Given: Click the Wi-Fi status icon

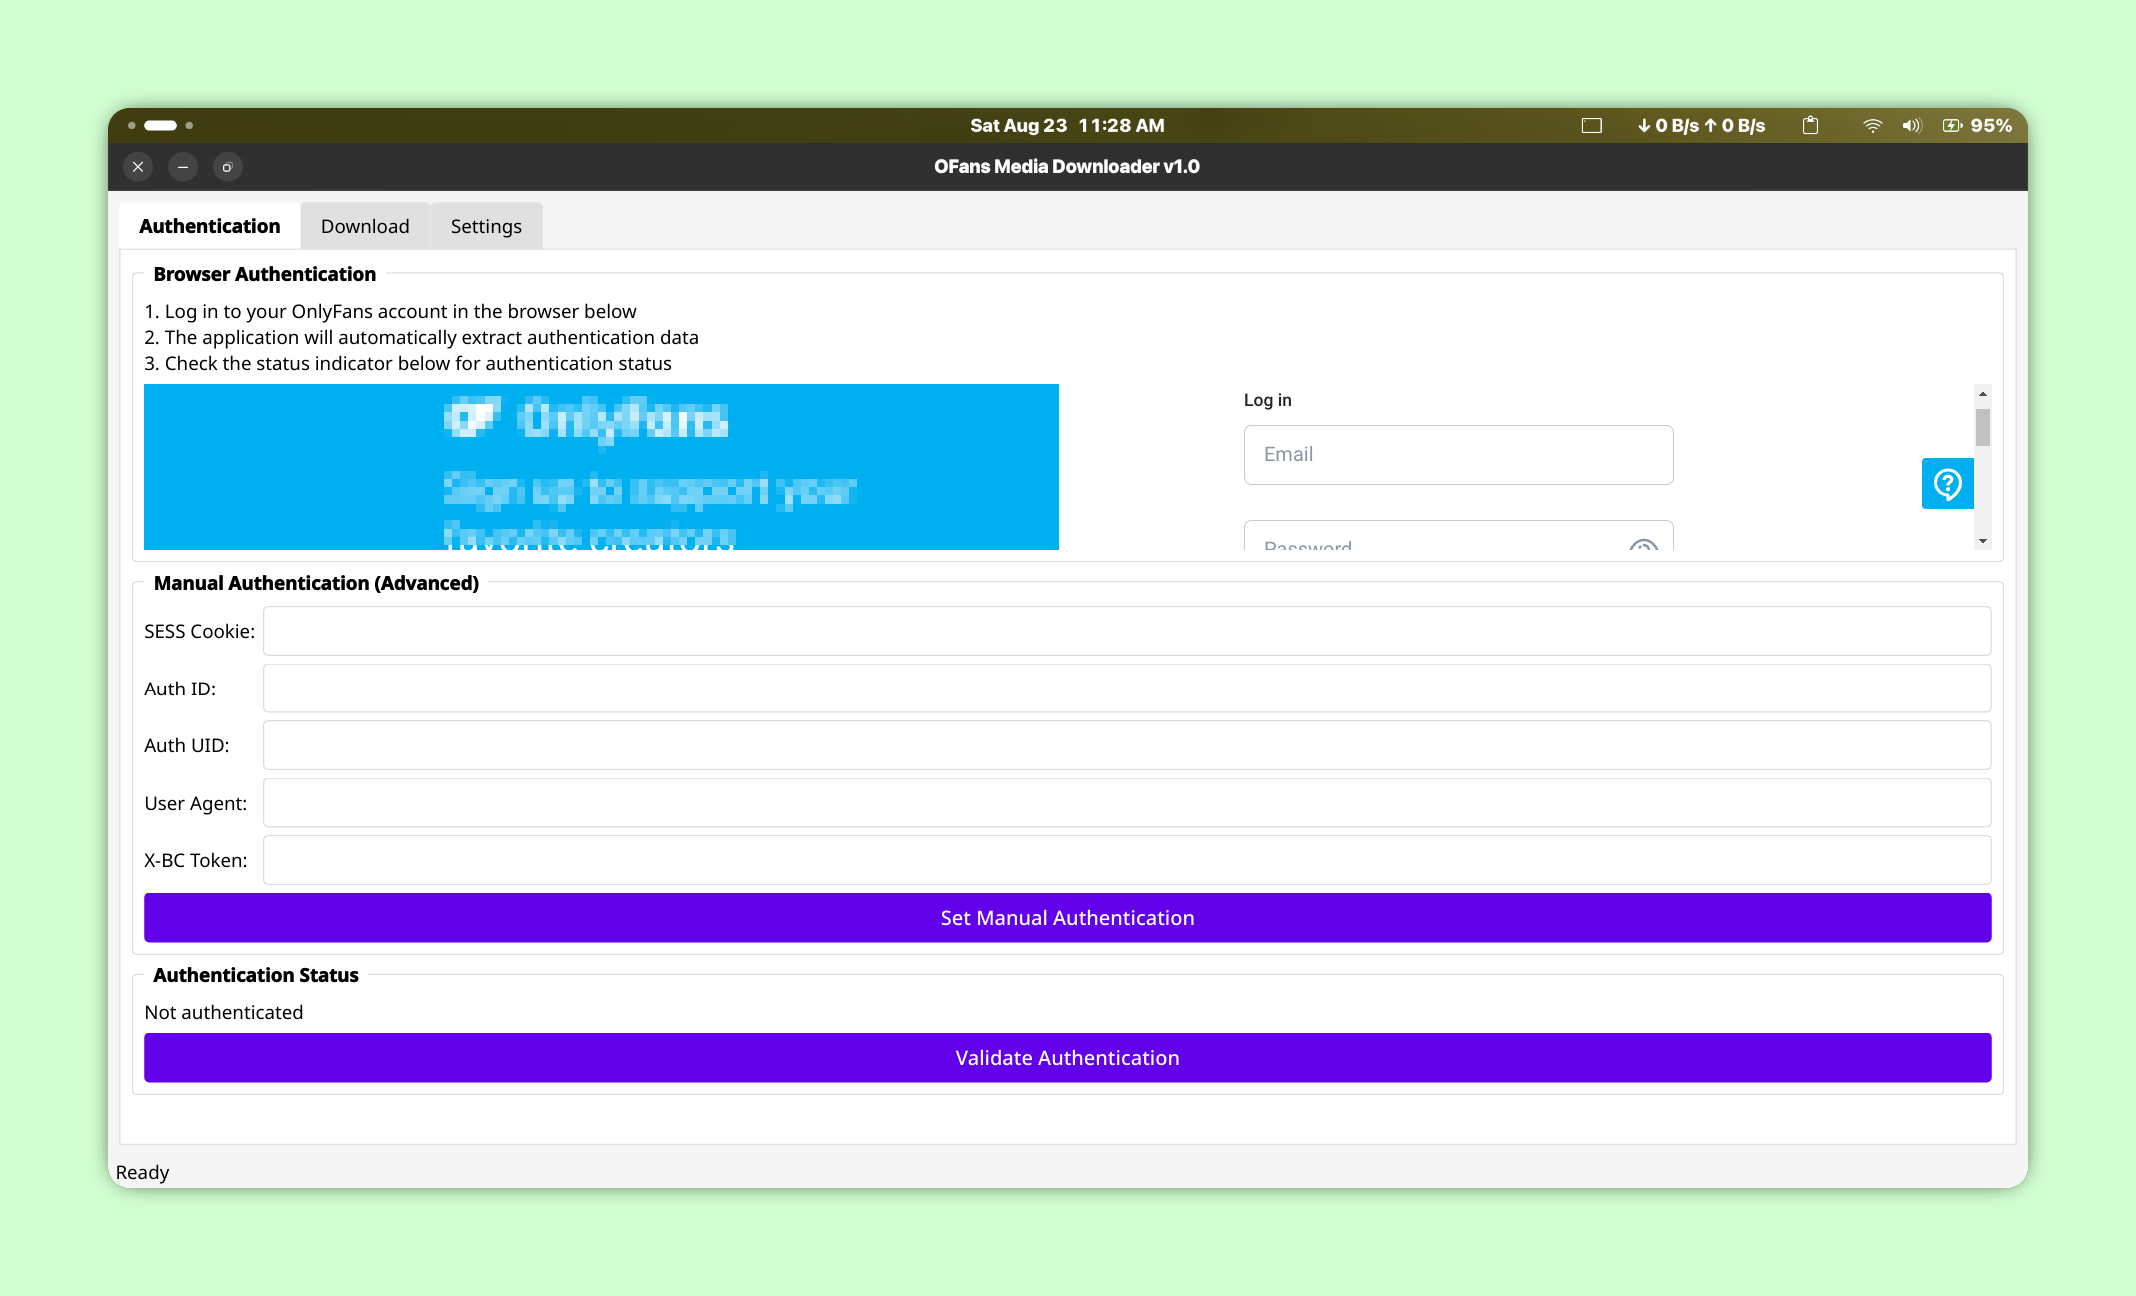Looking at the screenshot, I should [x=1872, y=126].
